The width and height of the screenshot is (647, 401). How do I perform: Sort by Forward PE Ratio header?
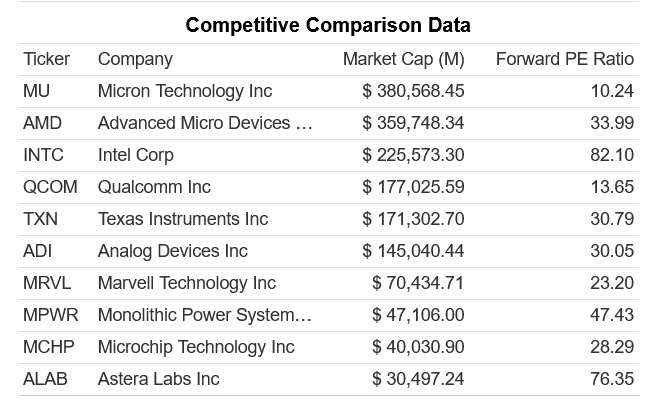(564, 59)
